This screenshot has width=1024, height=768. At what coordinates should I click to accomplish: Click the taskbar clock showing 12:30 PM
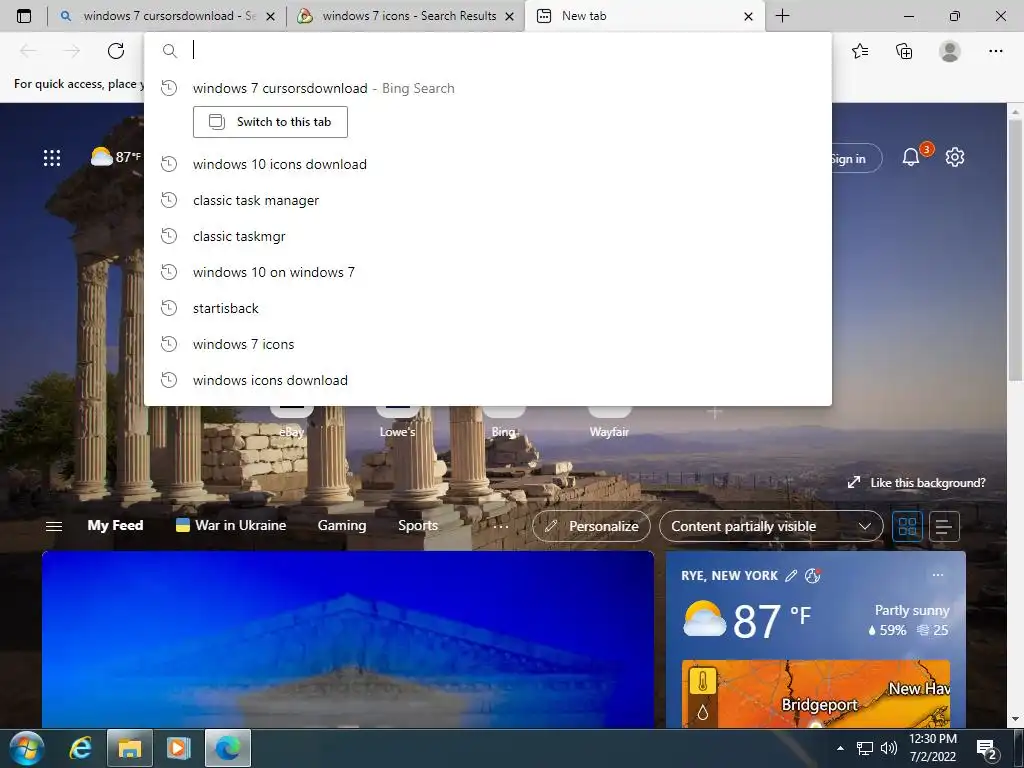[x=933, y=748]
